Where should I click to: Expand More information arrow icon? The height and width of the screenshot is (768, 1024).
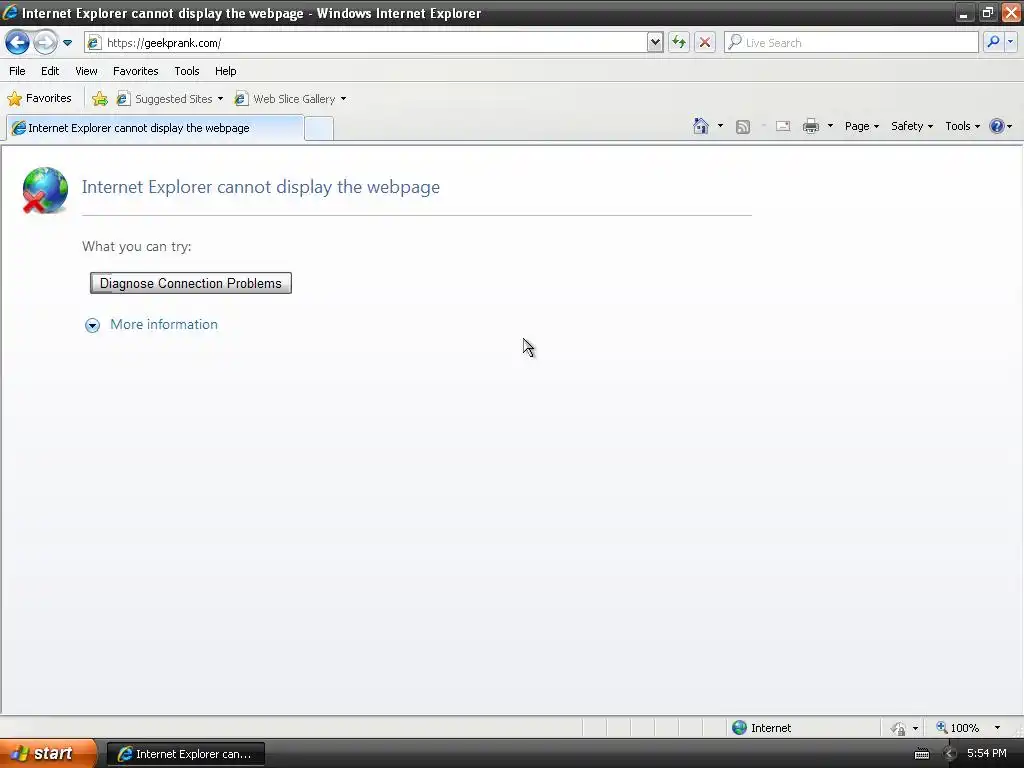(92, 325)
